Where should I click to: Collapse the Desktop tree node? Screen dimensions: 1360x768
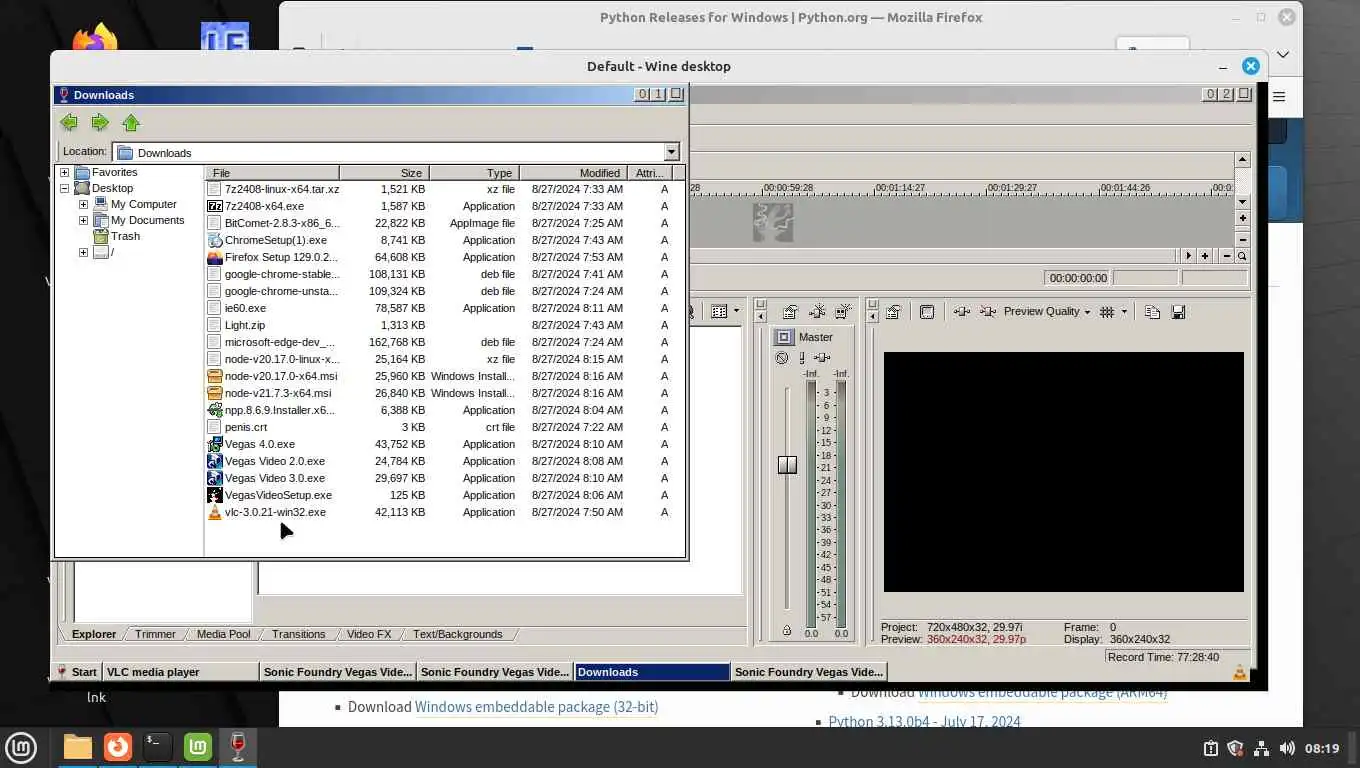[65, 188]
